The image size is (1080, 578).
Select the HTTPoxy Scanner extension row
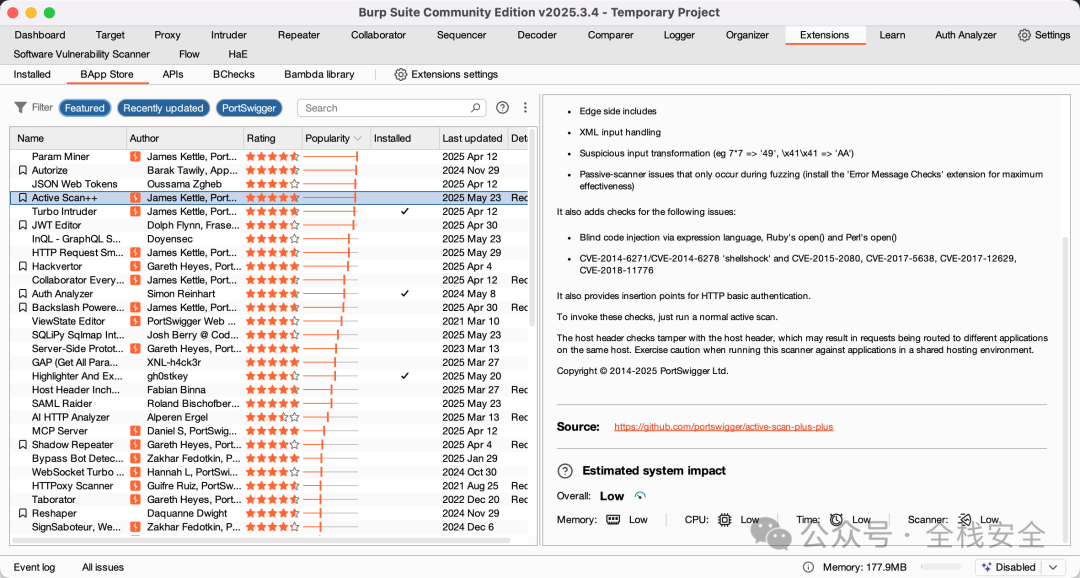pos(269,486)
